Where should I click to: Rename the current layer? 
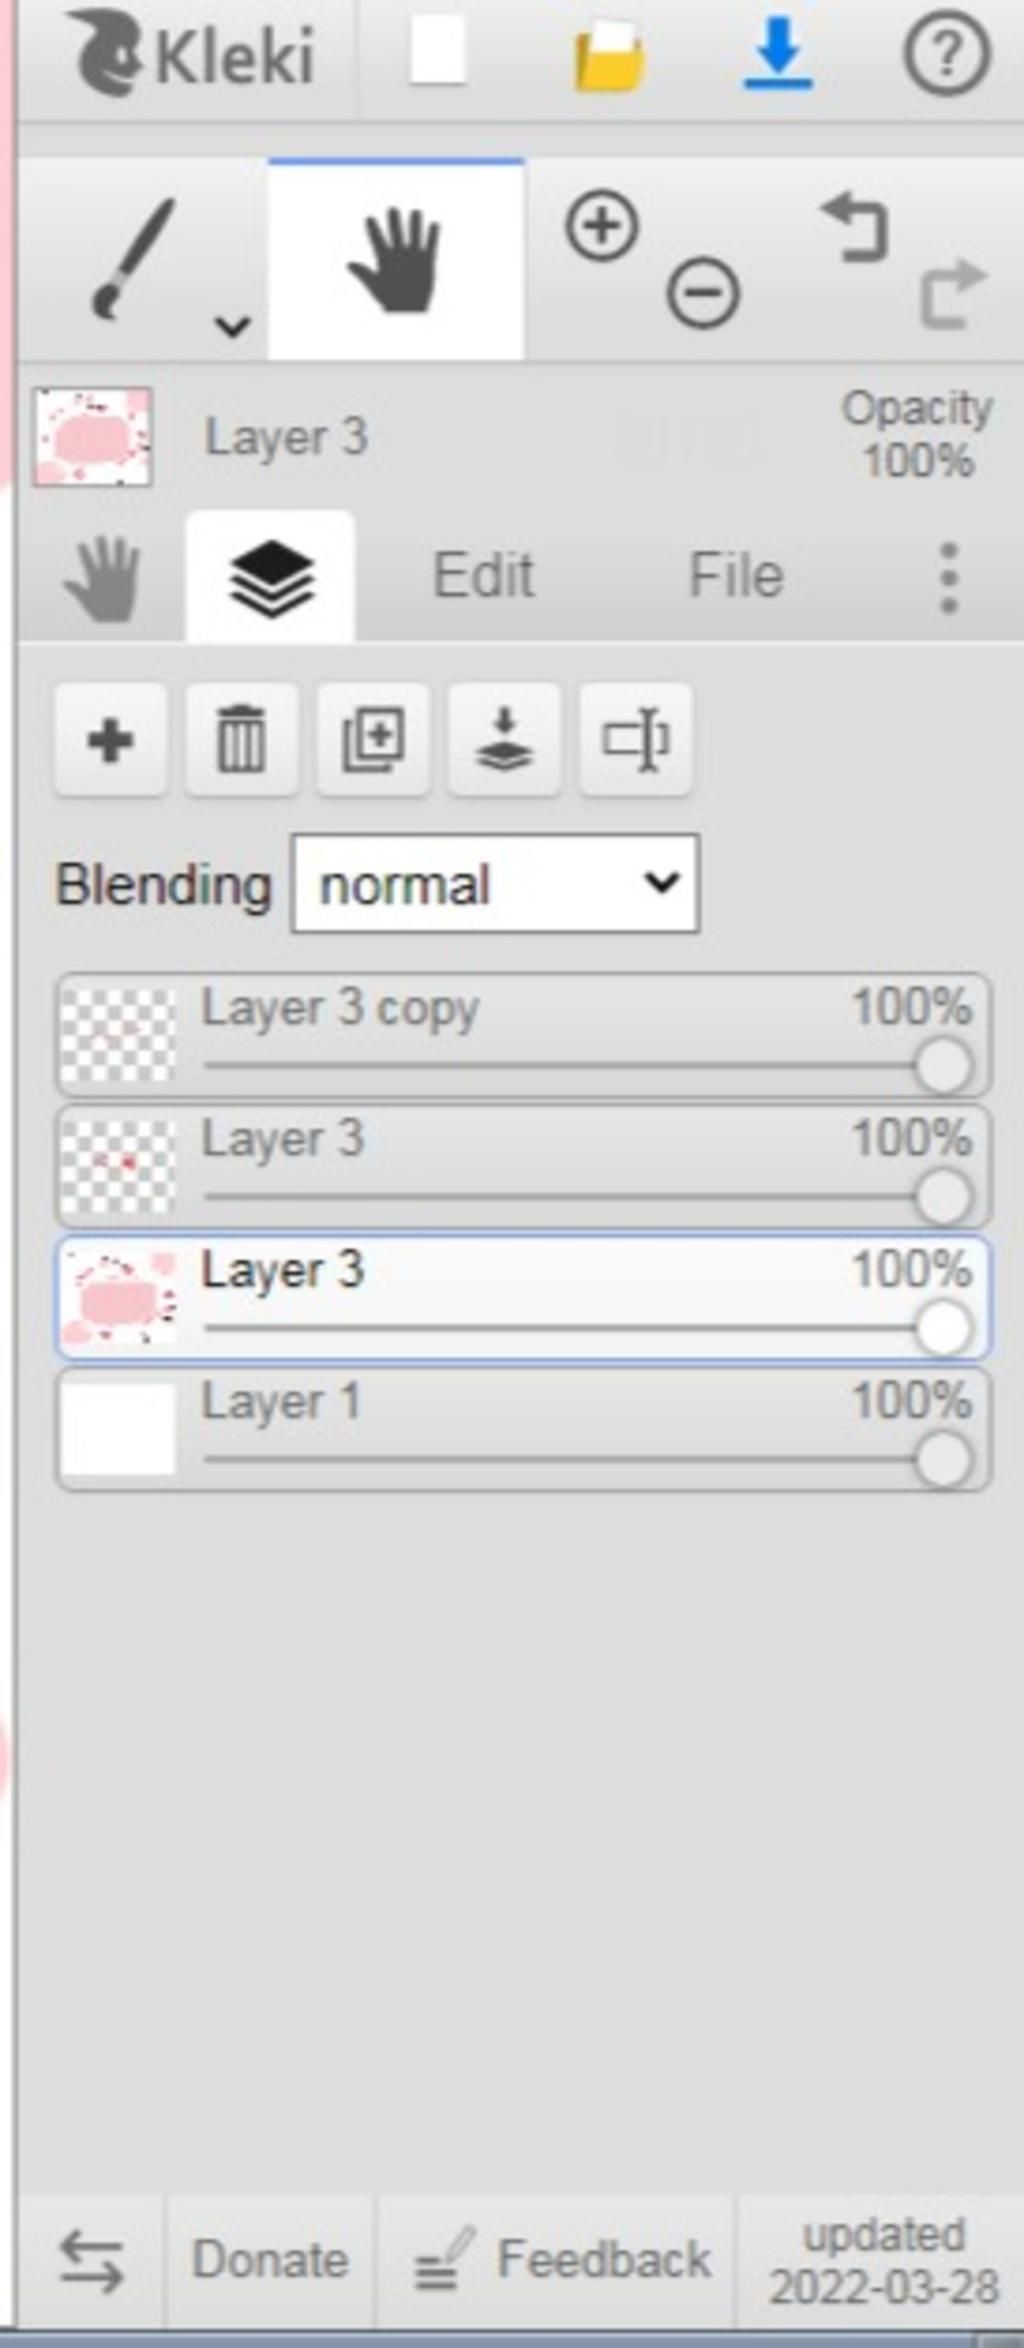635,740
